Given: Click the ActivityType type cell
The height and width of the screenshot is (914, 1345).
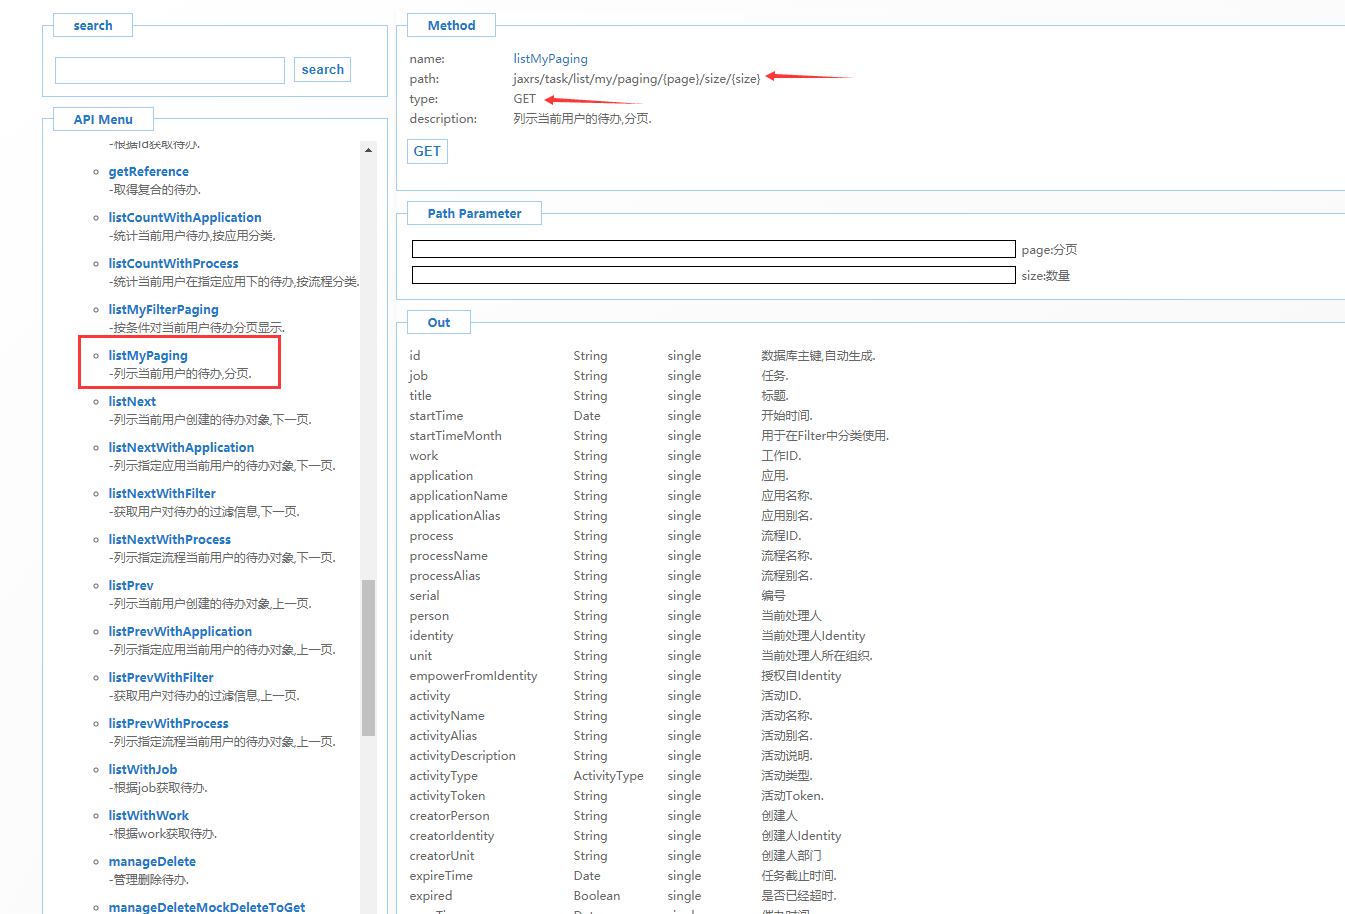Looking at the screenshot, I should (608, 776).
